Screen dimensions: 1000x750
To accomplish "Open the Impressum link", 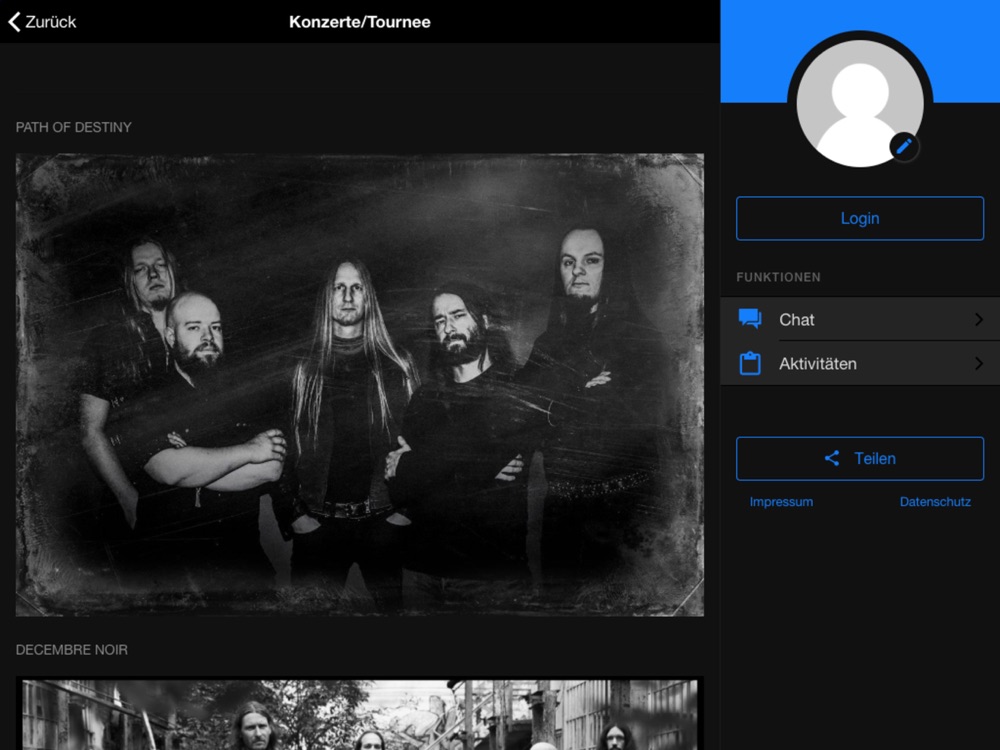I will tap(781, 502).
